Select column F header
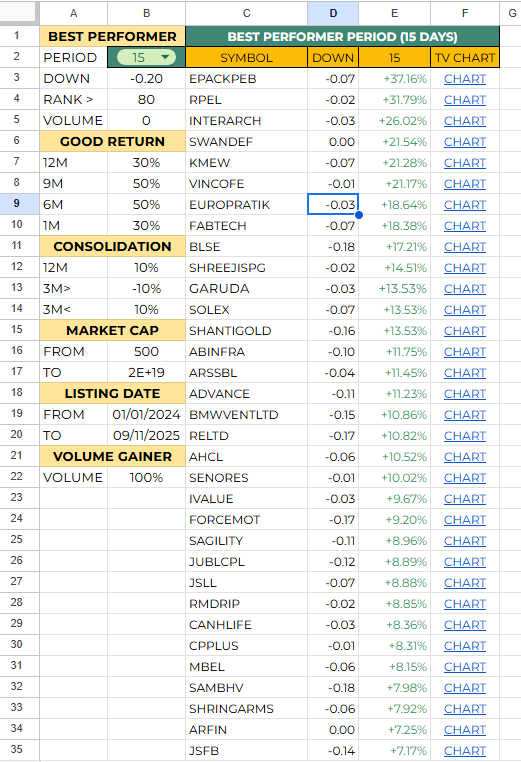This screenshot has height=762, width=521. 465,13
